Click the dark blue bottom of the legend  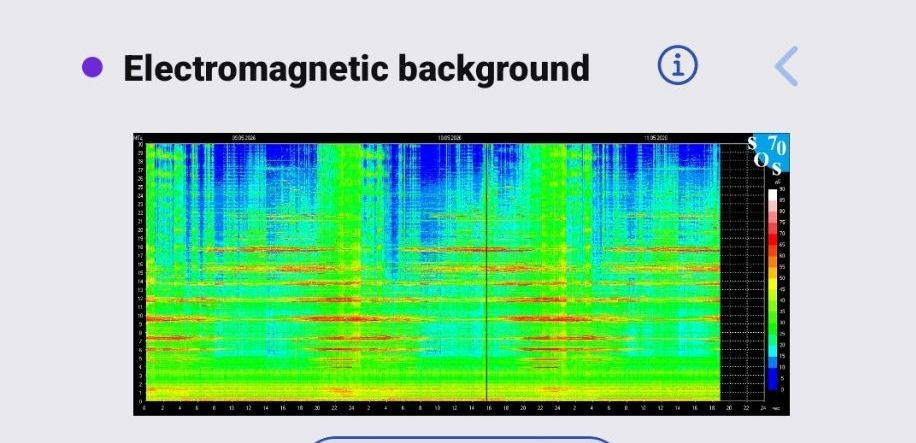pyautogui.click(x=772, y=383)
